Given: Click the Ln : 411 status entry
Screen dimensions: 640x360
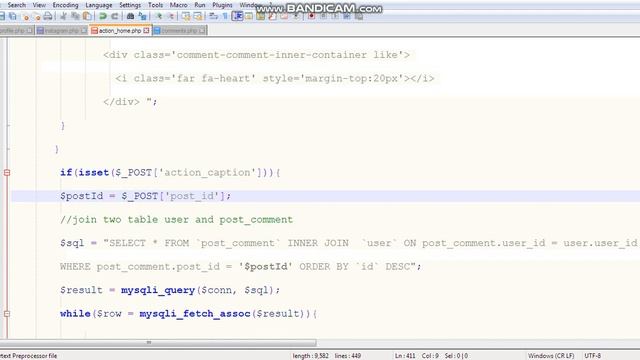Looking at the screenshot, I should [405, 356].
